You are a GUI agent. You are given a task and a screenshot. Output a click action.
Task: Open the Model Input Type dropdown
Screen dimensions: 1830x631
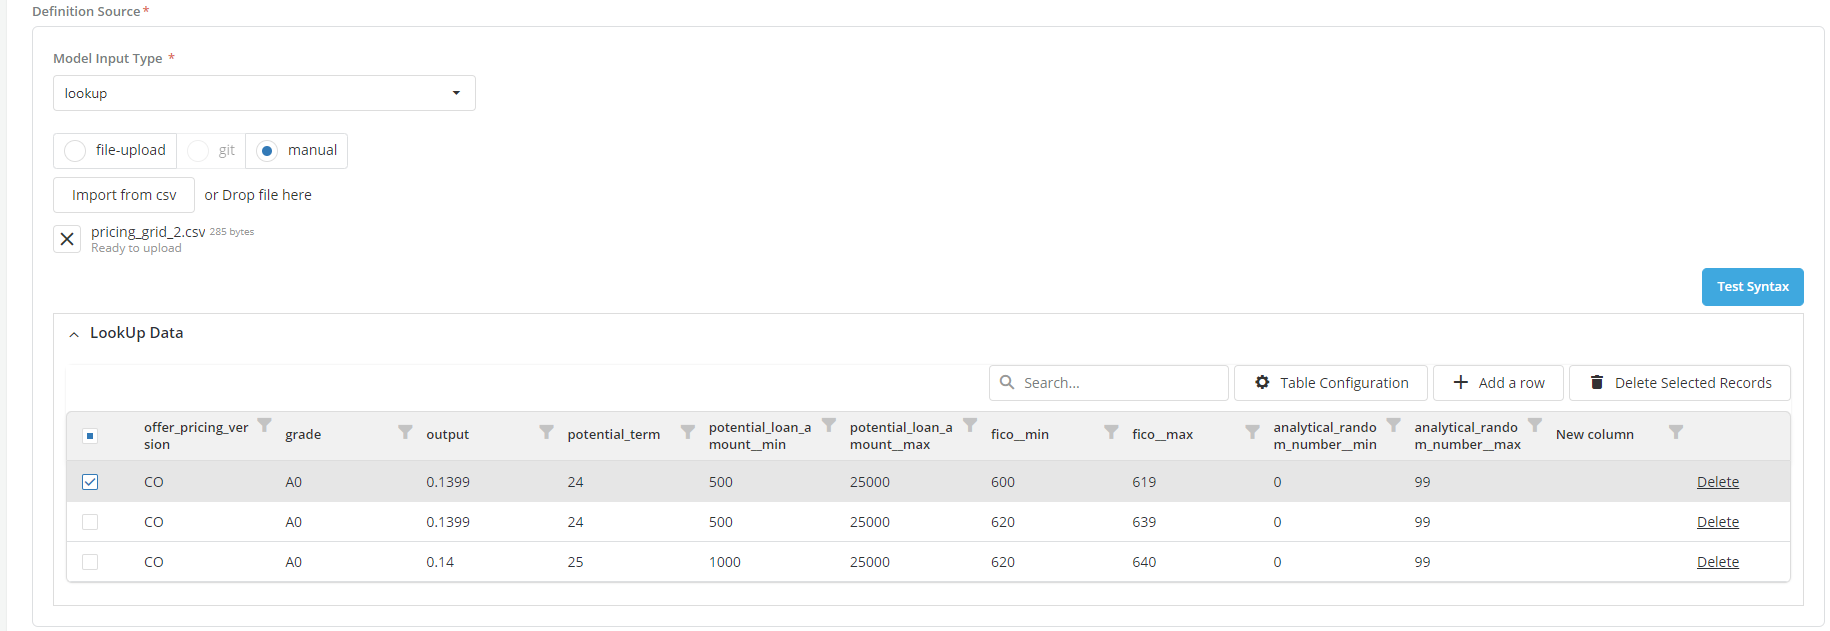(264, 93)
